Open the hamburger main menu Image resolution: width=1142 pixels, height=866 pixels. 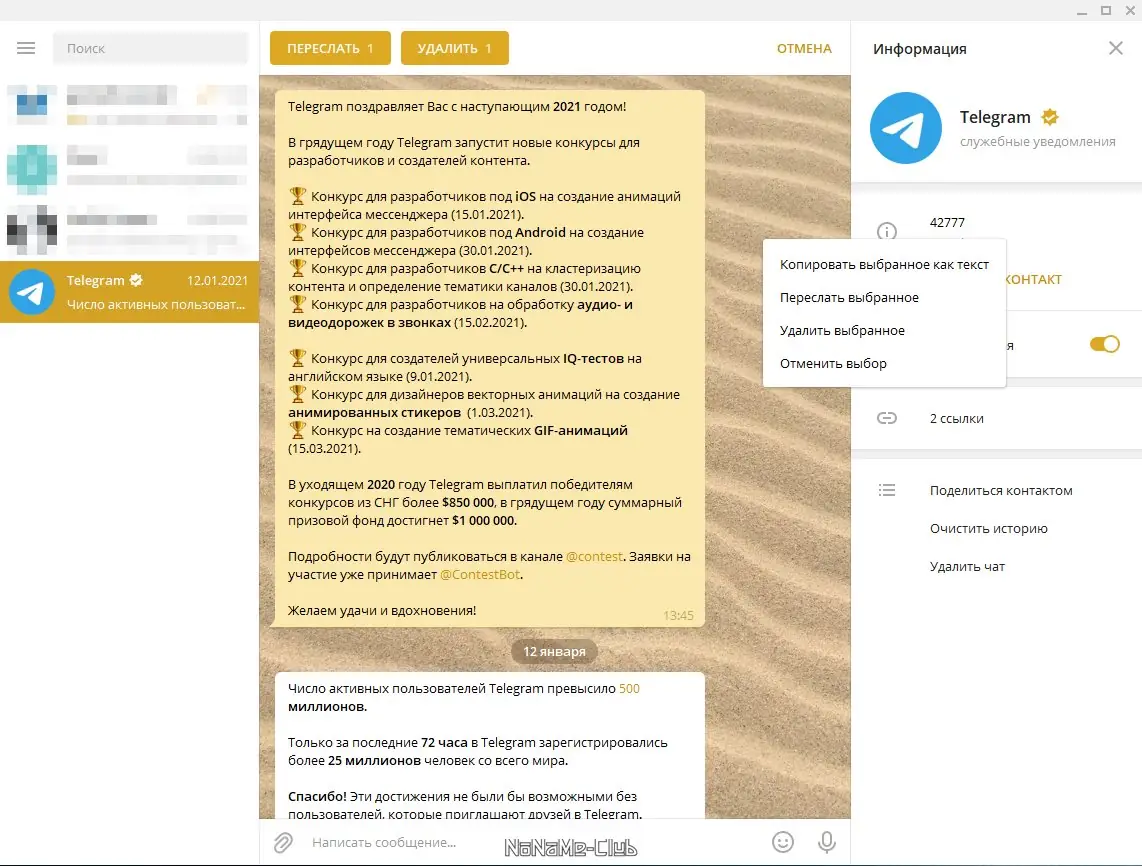pyautogui.click(x=26, y=48)
